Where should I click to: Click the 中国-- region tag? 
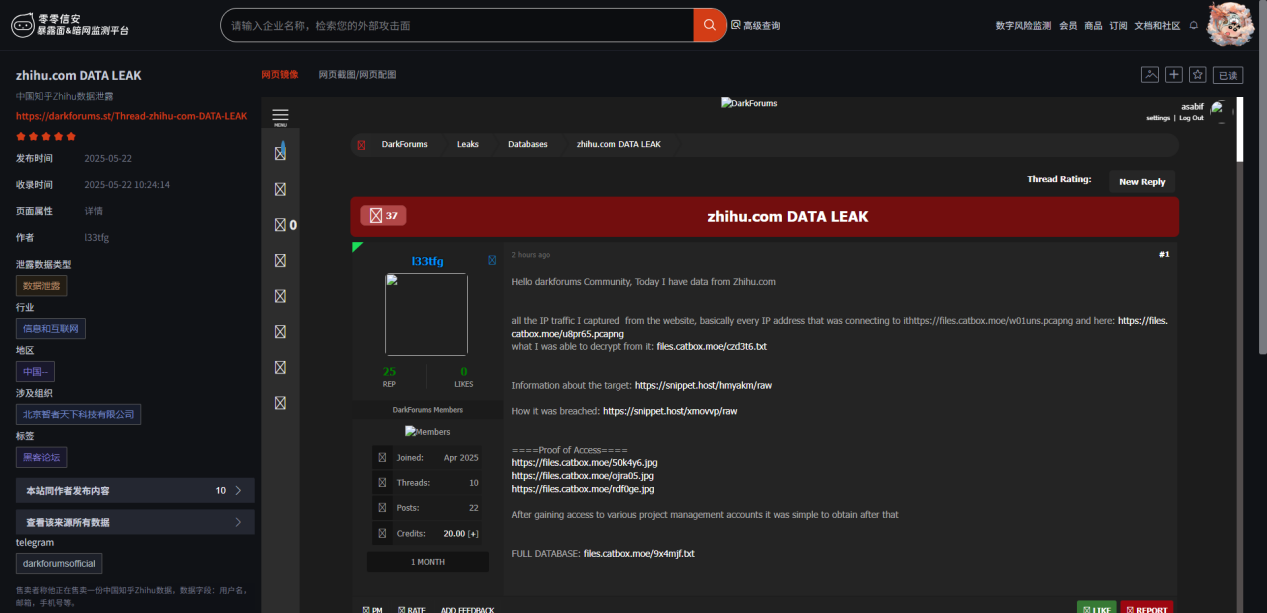coord(35,371)
